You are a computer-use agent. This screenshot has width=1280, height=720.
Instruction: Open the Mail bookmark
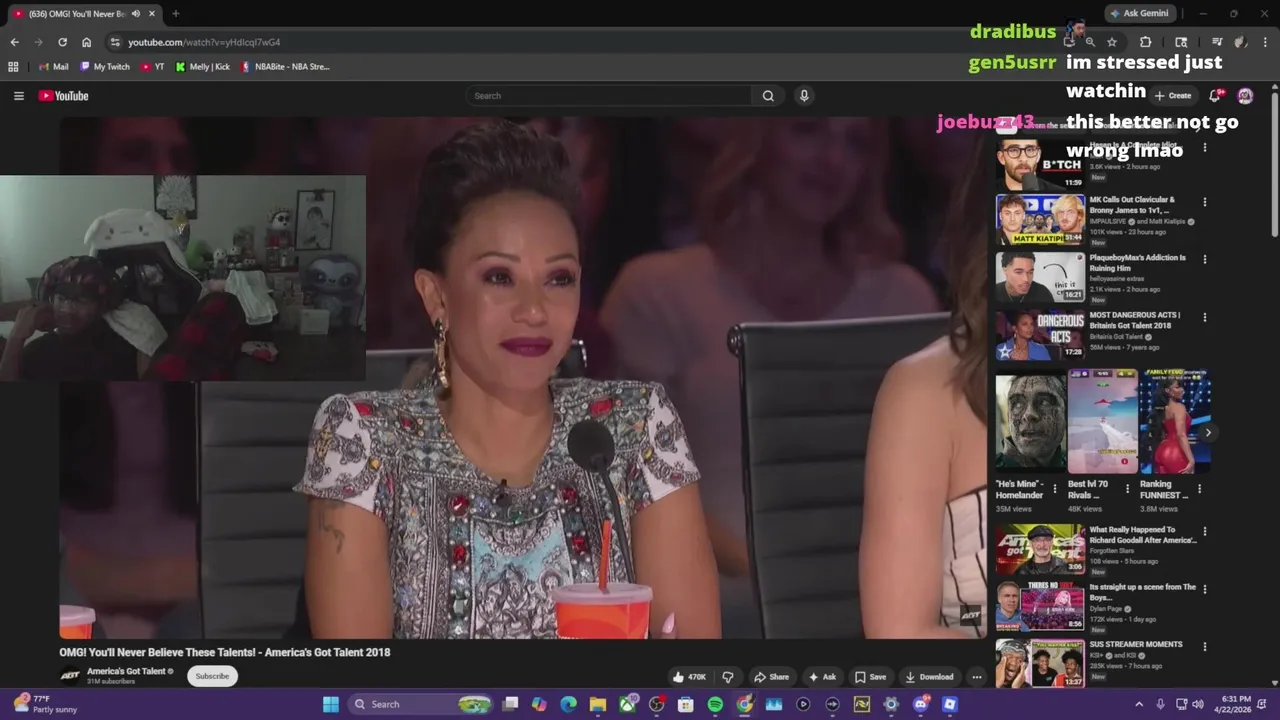[54, 67]
